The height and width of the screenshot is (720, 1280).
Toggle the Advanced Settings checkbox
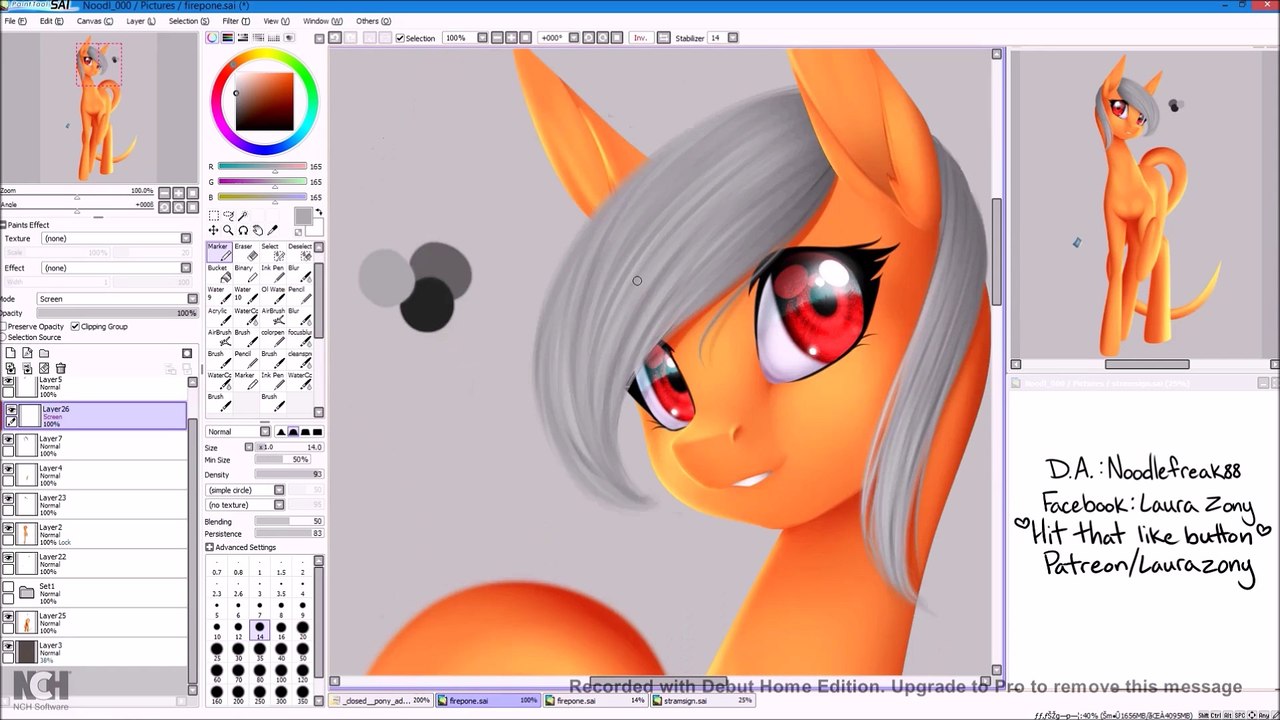pos(210,547)
